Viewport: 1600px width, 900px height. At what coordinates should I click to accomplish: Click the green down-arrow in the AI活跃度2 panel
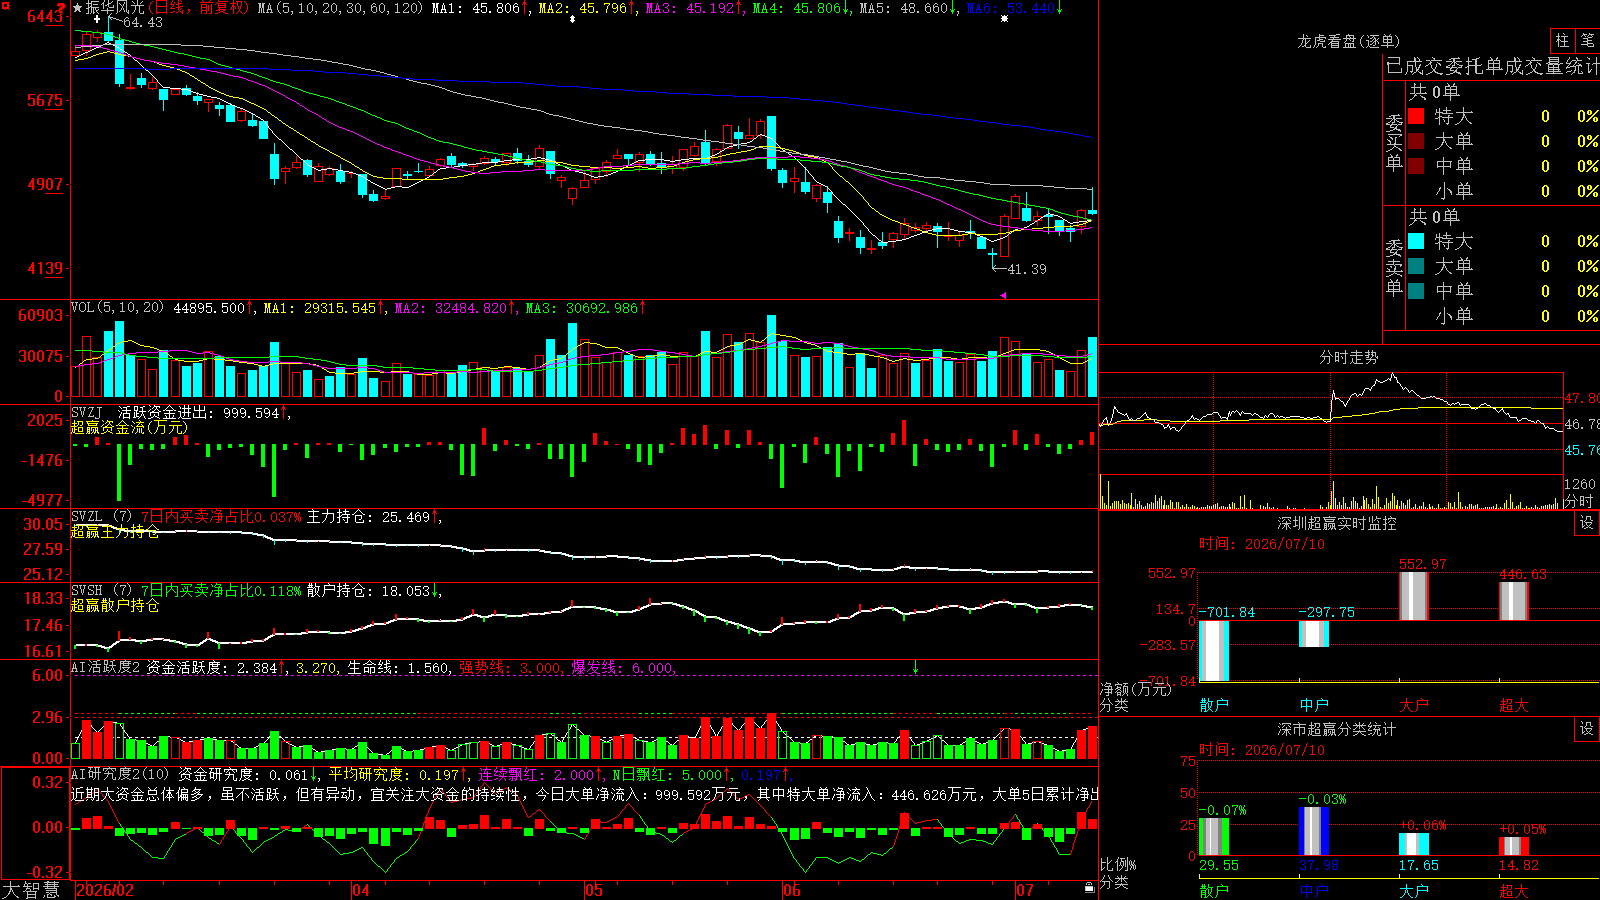915,667
